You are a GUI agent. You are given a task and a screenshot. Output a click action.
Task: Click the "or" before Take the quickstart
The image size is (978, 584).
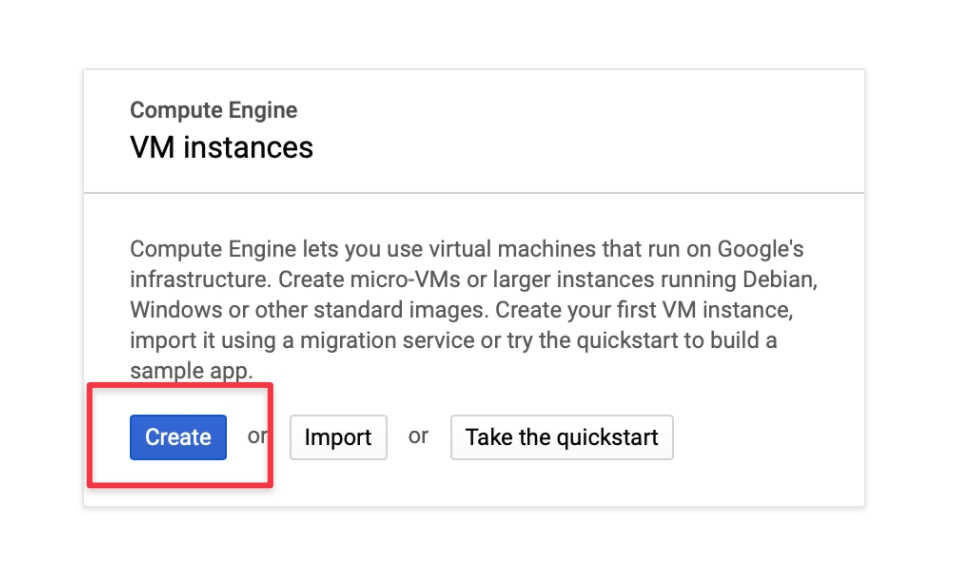coord(418,436)
